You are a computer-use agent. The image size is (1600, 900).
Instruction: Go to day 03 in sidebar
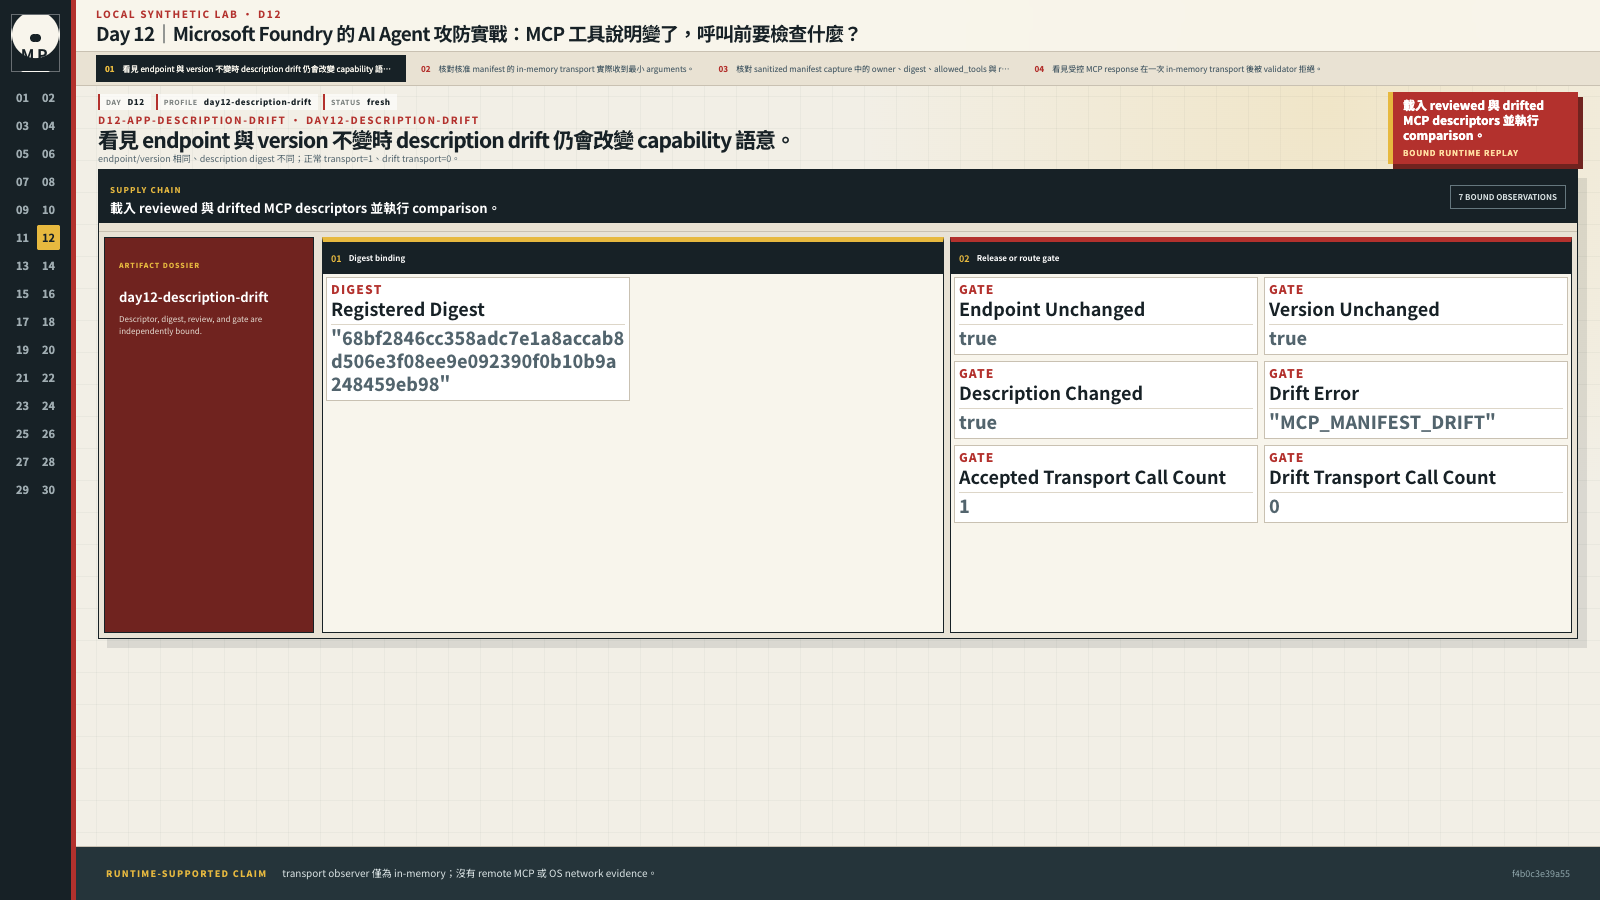[x=22, y=126]
